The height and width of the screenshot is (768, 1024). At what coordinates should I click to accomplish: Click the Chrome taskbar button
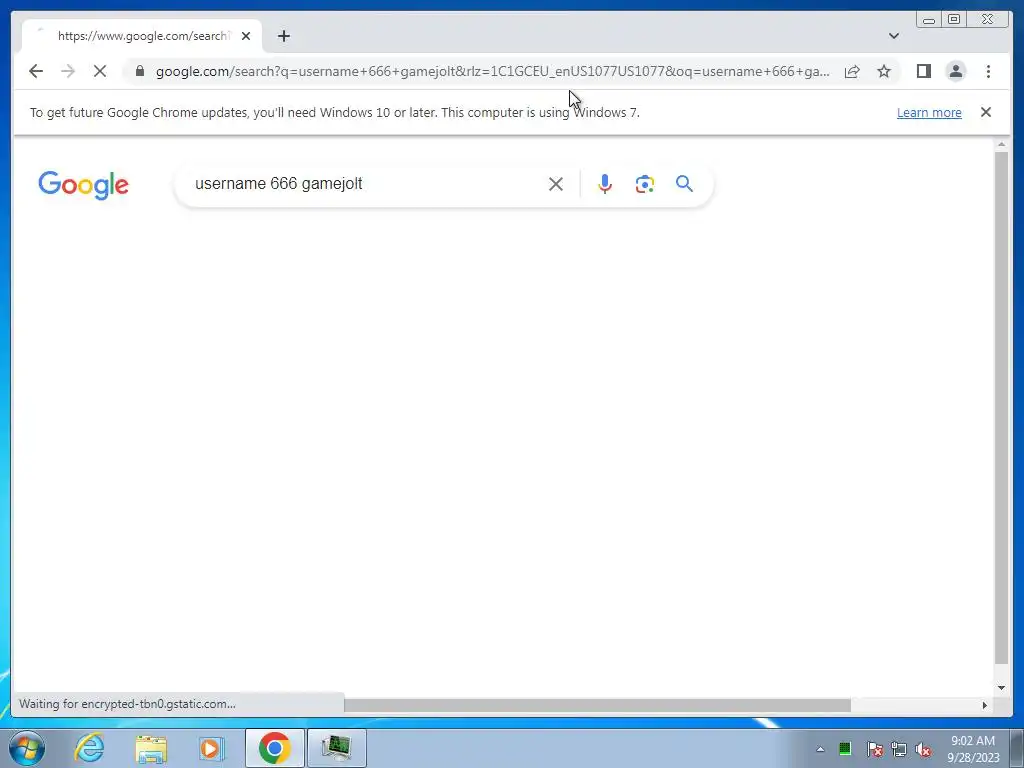tap(274, 748)
